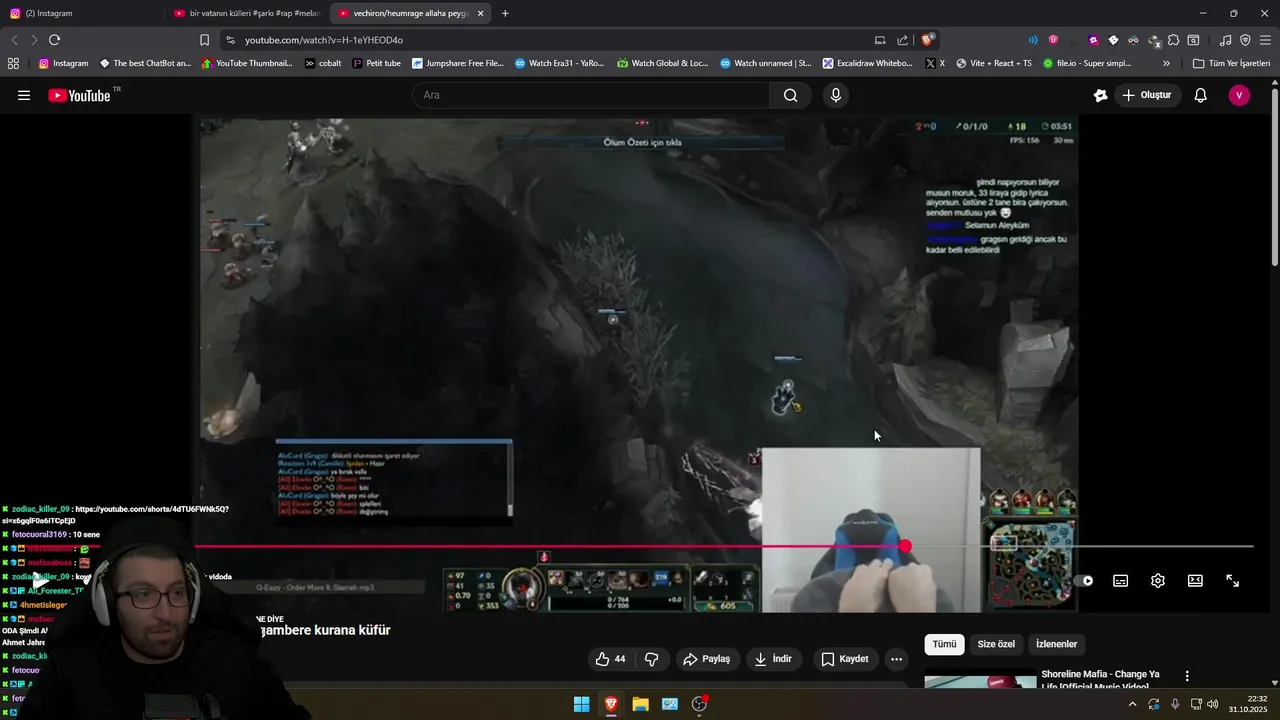Viewport: 1280px width, 720px height.
Task: Open the Instagram bookmark in bookmarks bar
Action: (x=63, y=63)
